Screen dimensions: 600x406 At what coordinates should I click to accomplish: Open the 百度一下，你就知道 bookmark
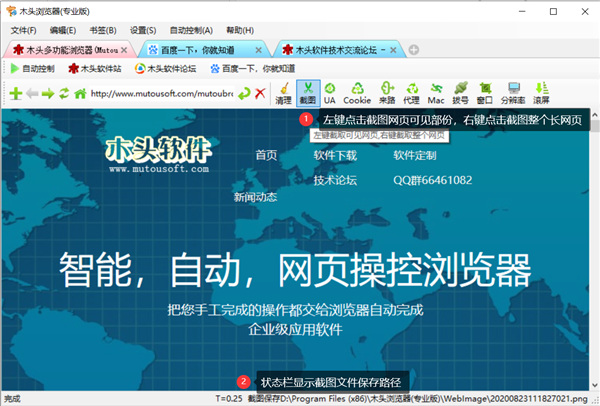tap(253, 68)
